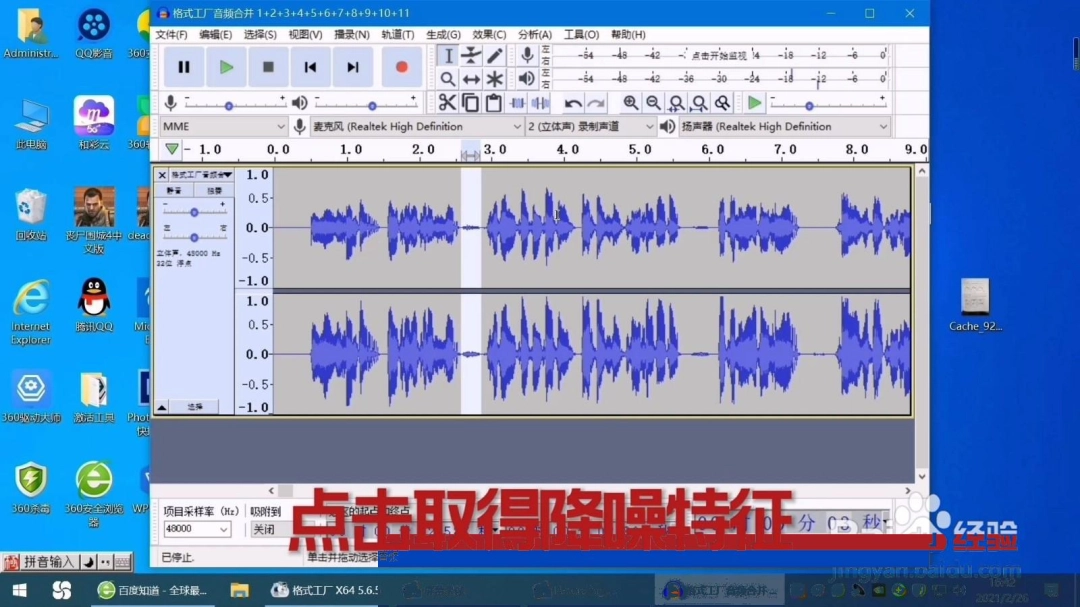Fit selection to window width
Image resolution: width=1080 pixels, height=607 pixels.
coord(676,103)
